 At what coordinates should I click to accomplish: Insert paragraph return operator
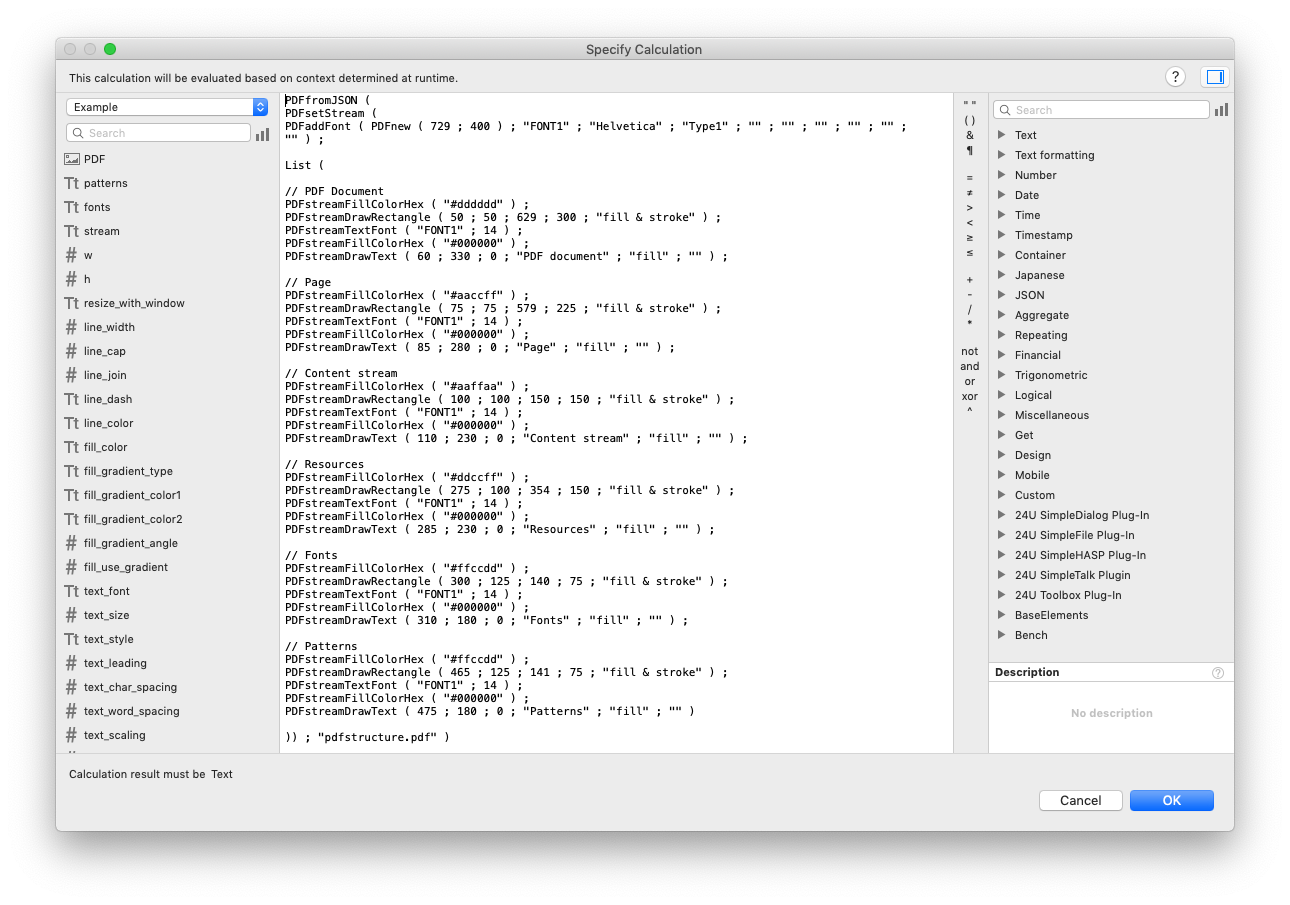(x=970, y=151)
